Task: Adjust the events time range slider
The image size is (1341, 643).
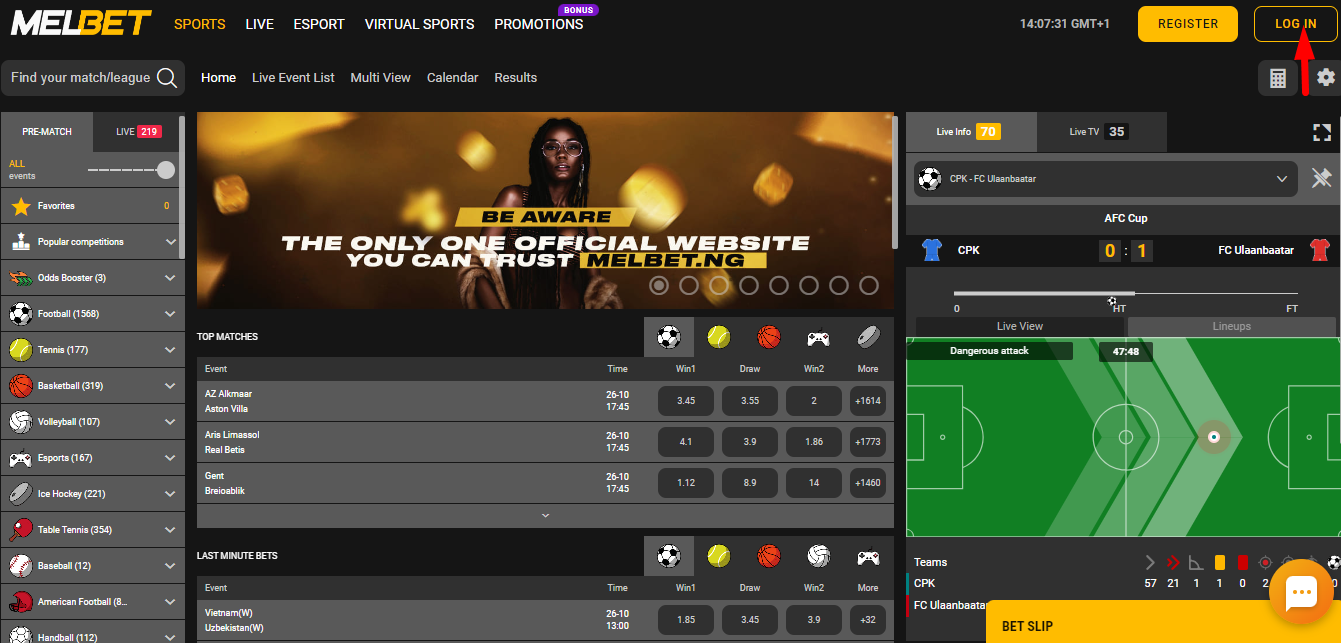Action: click(166, 170)
